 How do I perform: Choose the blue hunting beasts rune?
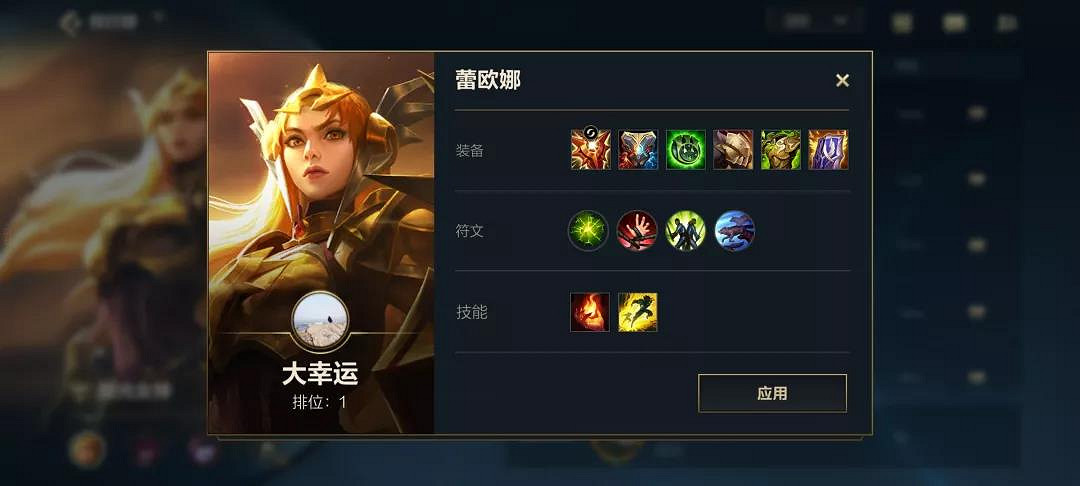pos(735,231)
